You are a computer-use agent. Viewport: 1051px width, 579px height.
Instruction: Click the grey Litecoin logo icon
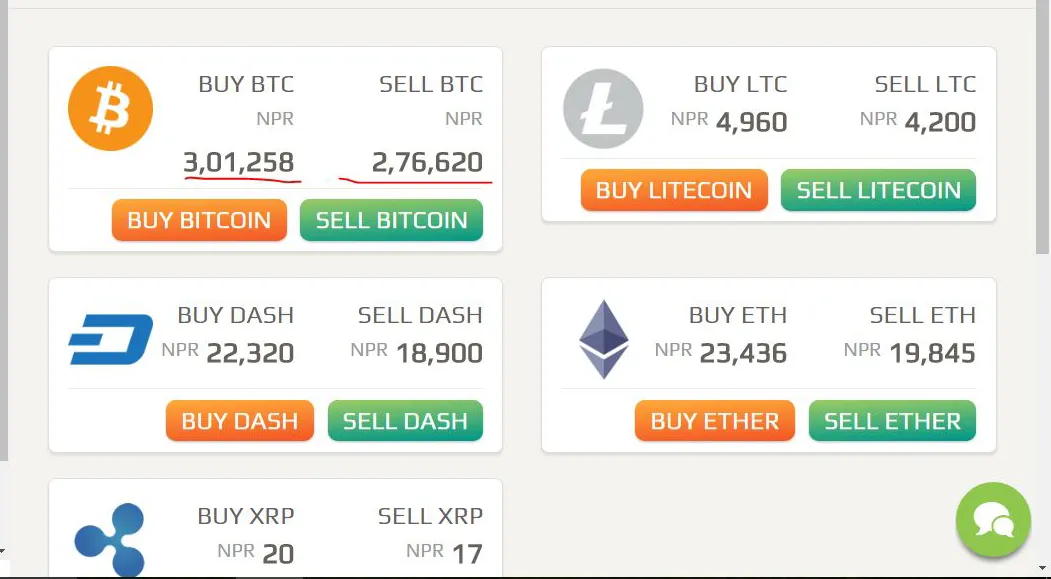pyautogui.click(x=603, y=108)
